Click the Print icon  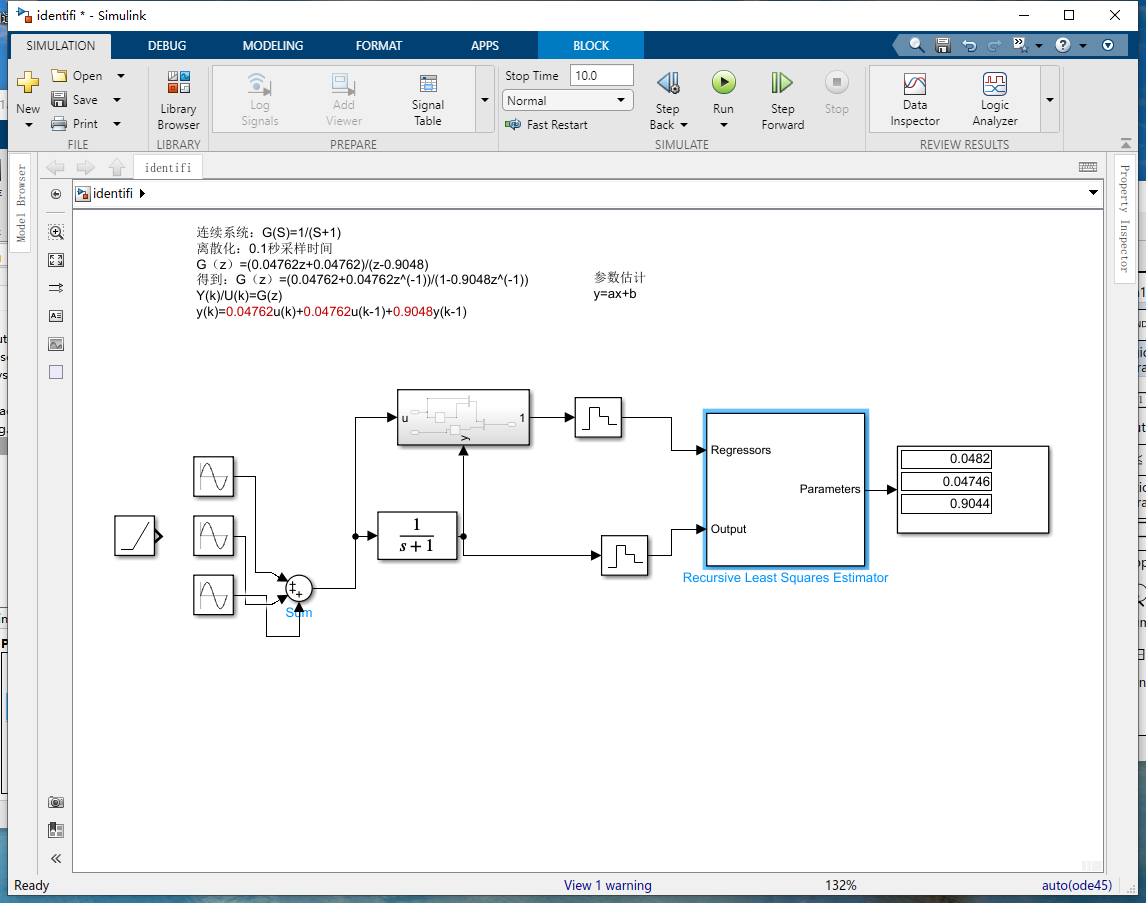[59, 123]
